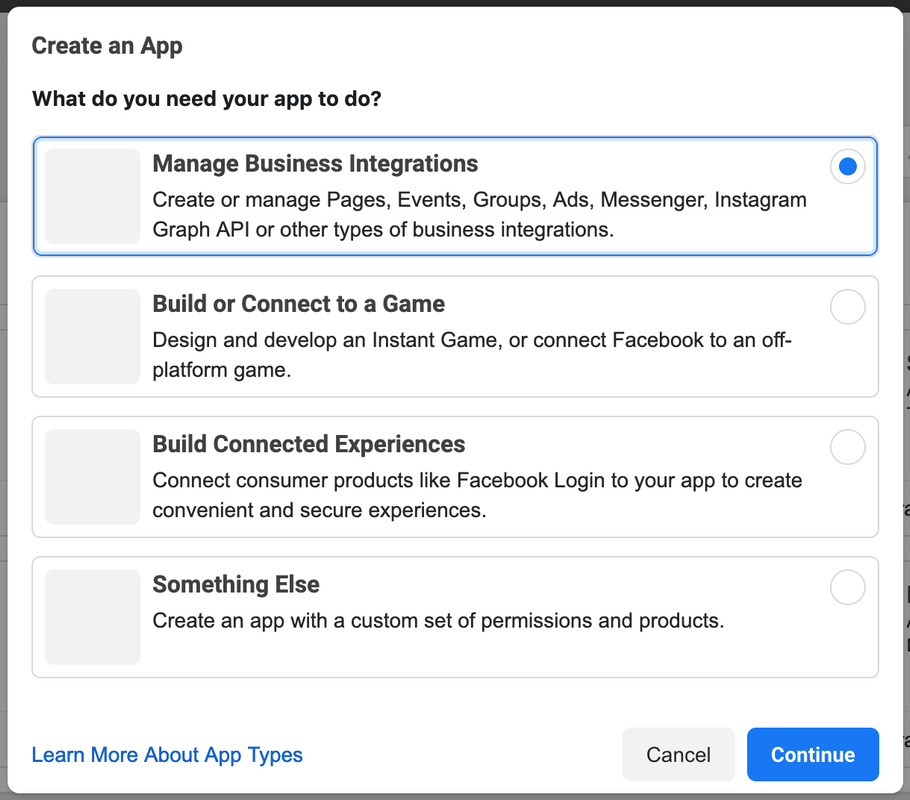Click the description mentioning Instagram Graph API

tap(479, 215)
